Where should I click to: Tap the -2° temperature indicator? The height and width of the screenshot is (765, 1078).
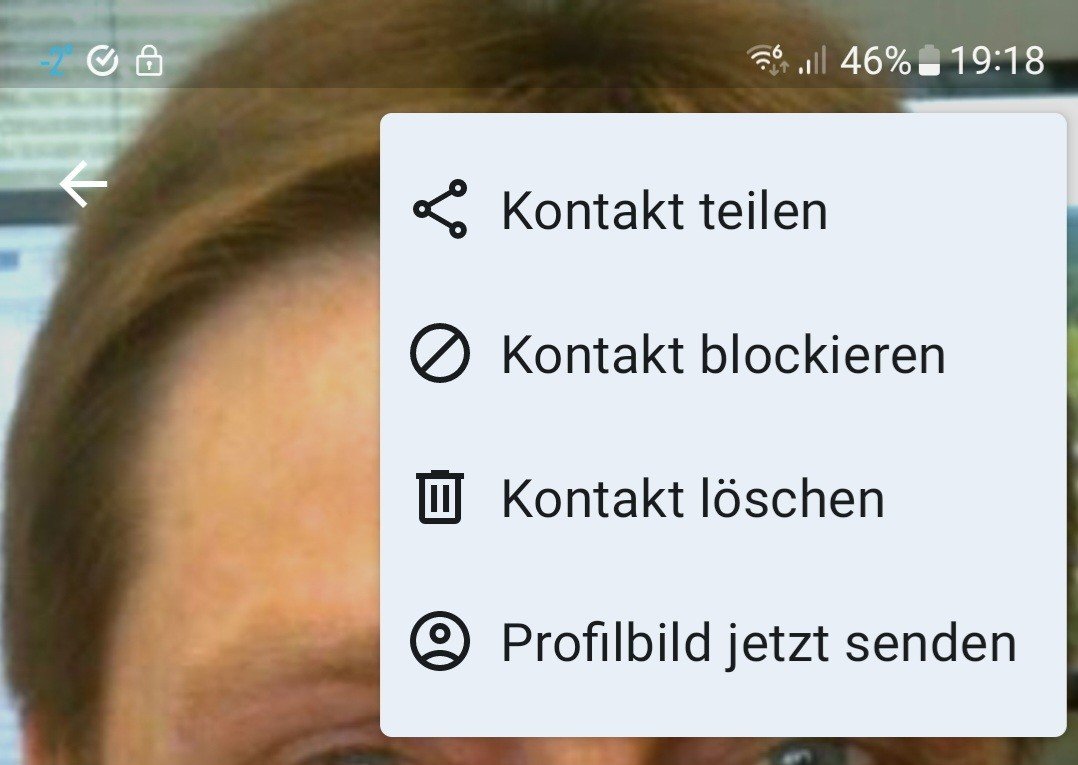[56, 61]
